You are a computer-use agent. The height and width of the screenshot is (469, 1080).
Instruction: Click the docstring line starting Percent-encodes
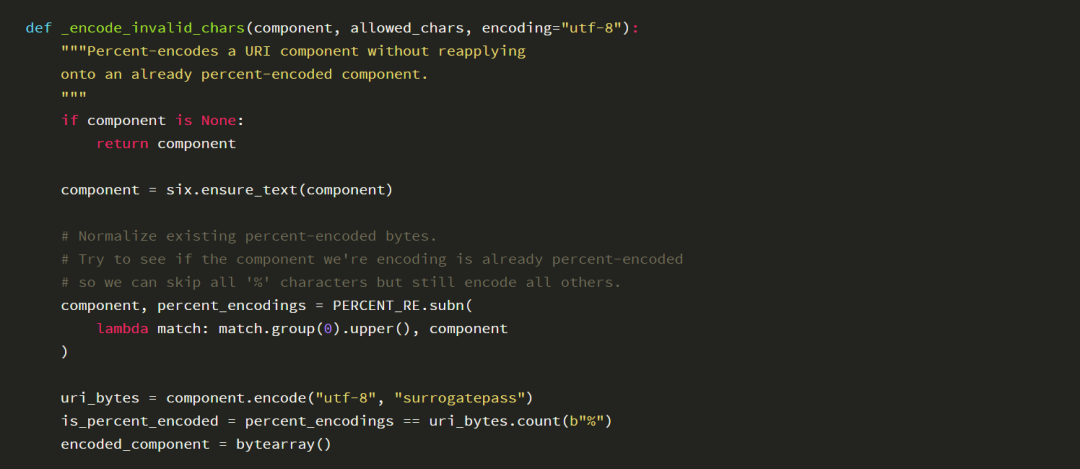[x=293, y=52]
